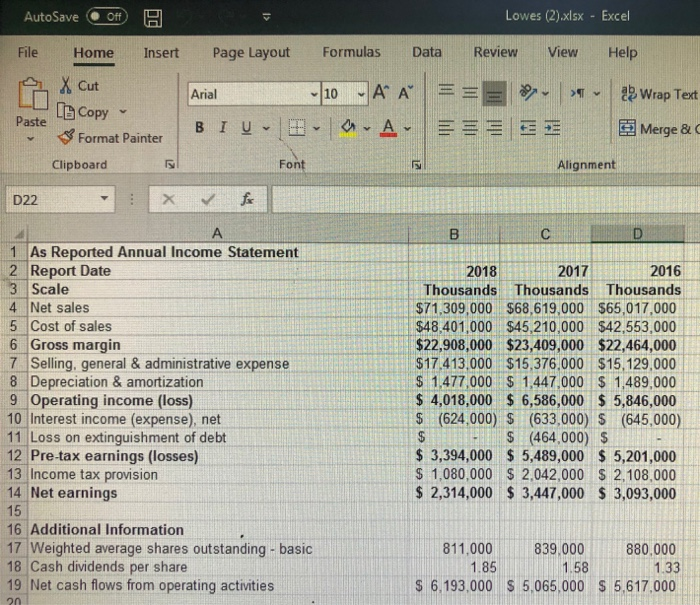Select row 9 header
Image resolution: width=700 pixels, height=605 pixels.
click(14, 400)
